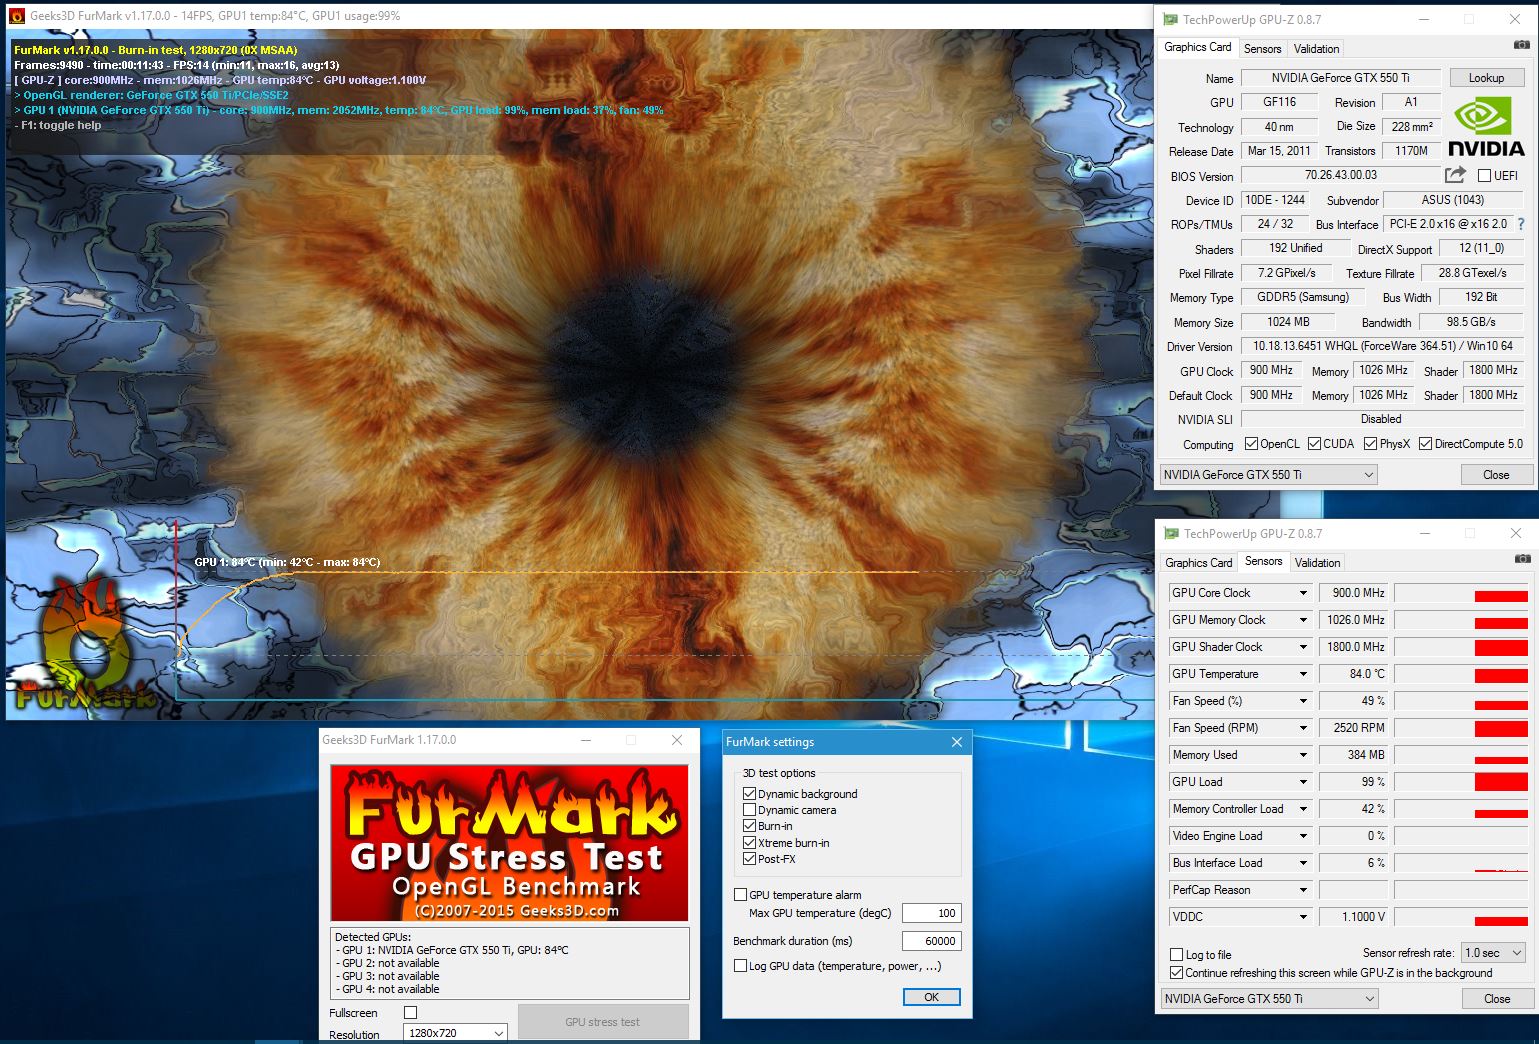Screen dimensions: 1539x1044
Task: Open the GPU selector dropdown in the upper GPU-Z window
Action: pos(1269,475)
